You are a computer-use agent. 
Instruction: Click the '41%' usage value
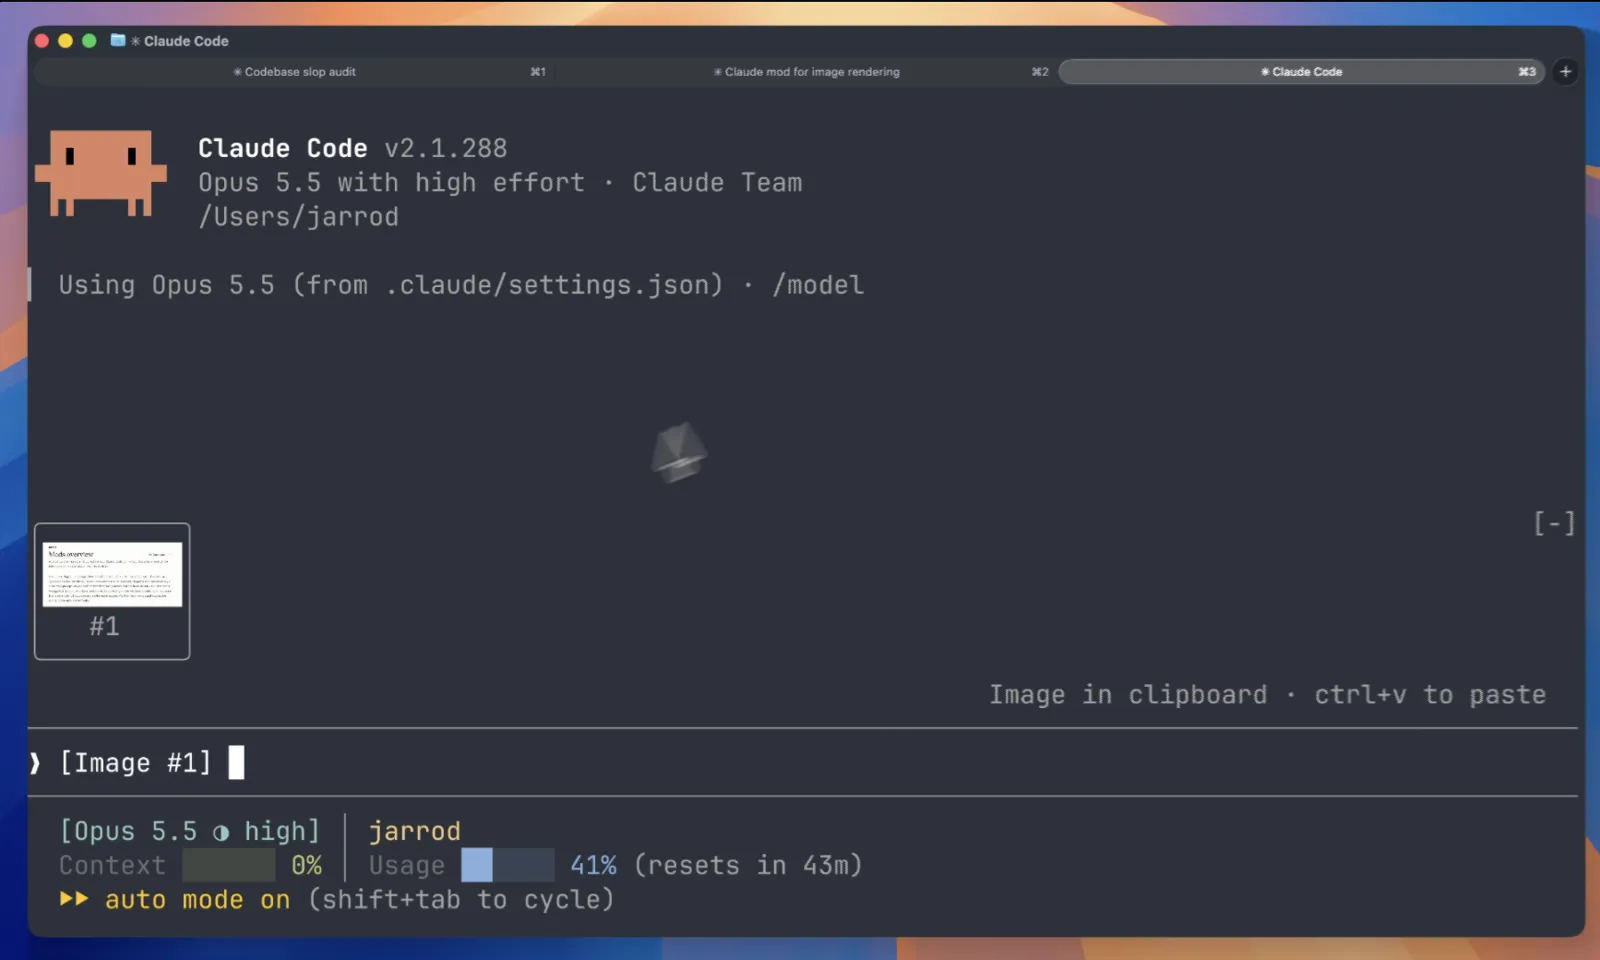(x=593, y=865)
